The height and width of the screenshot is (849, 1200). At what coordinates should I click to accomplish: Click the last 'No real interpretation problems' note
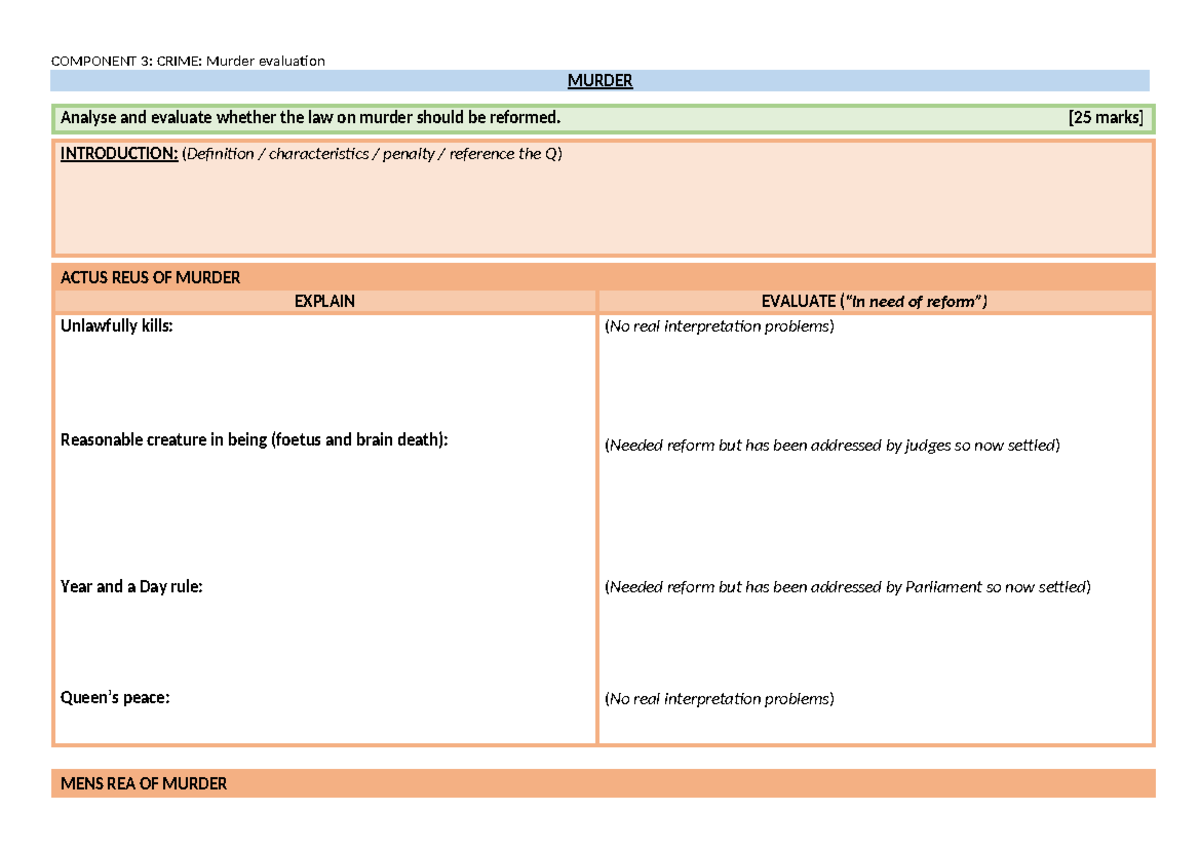click(x=719, y=699)
